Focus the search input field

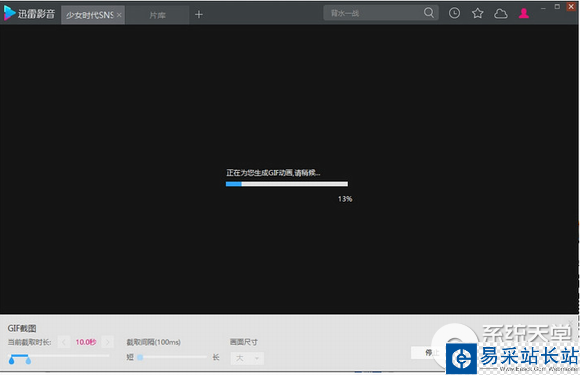tap(373, 13)
